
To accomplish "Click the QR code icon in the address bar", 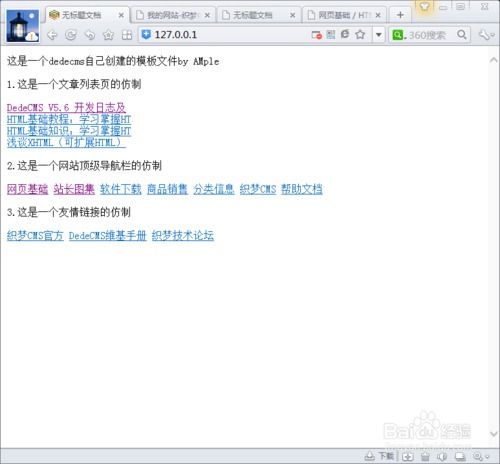I will tap(331, 34).
